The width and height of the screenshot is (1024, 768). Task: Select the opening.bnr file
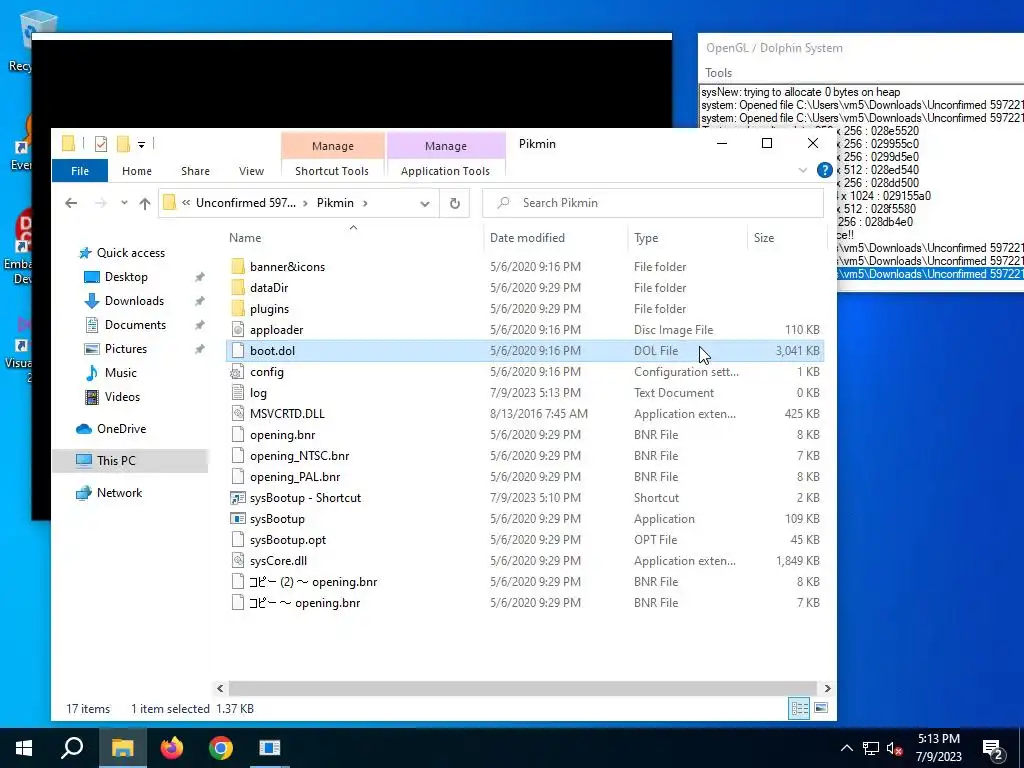pos(283,435)
